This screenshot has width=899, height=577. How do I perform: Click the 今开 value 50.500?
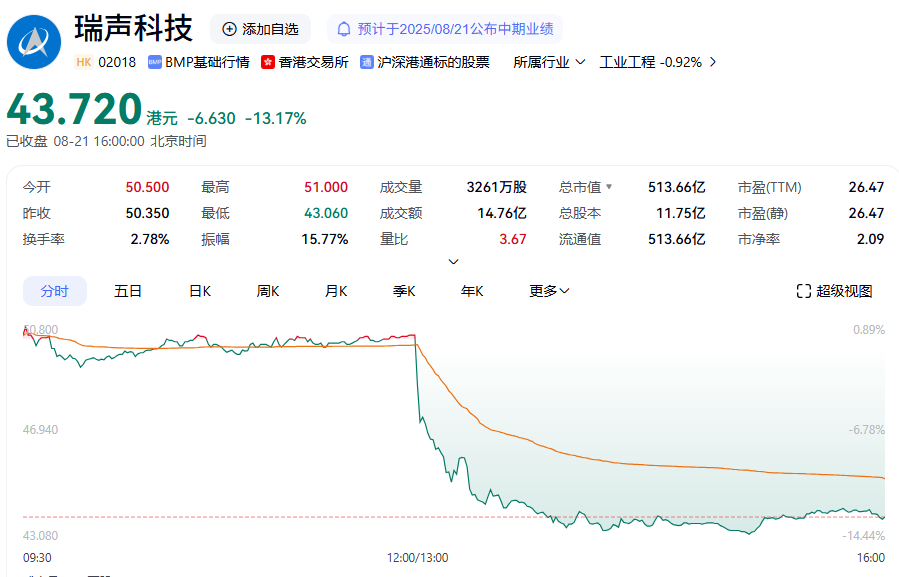pos(147,187)
